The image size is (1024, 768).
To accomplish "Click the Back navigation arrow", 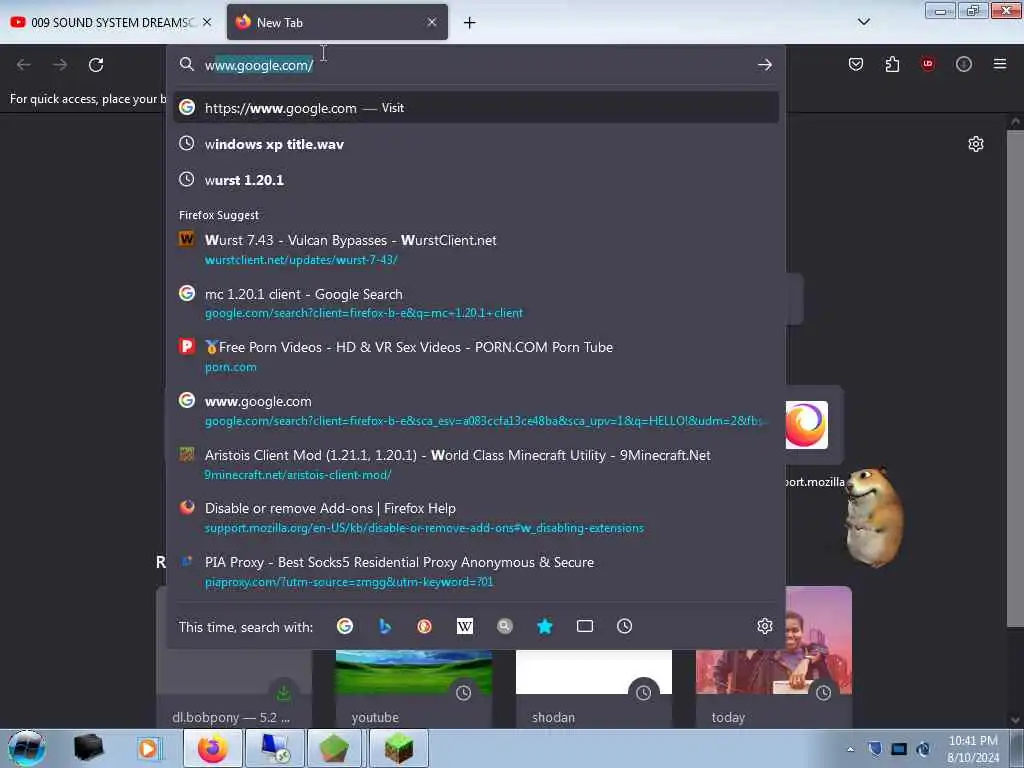I will click(24, 65).
